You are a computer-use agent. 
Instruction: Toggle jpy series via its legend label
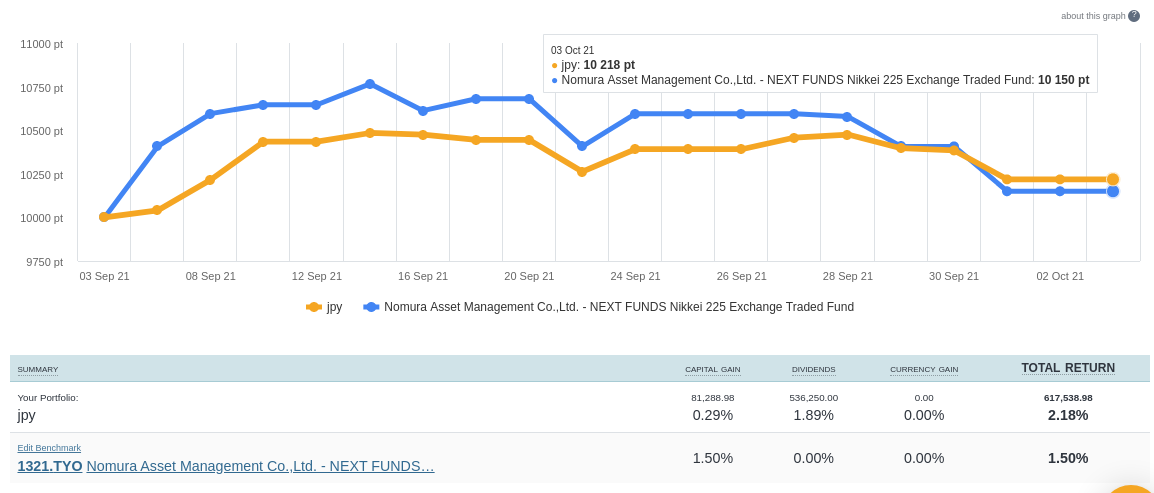334,307
